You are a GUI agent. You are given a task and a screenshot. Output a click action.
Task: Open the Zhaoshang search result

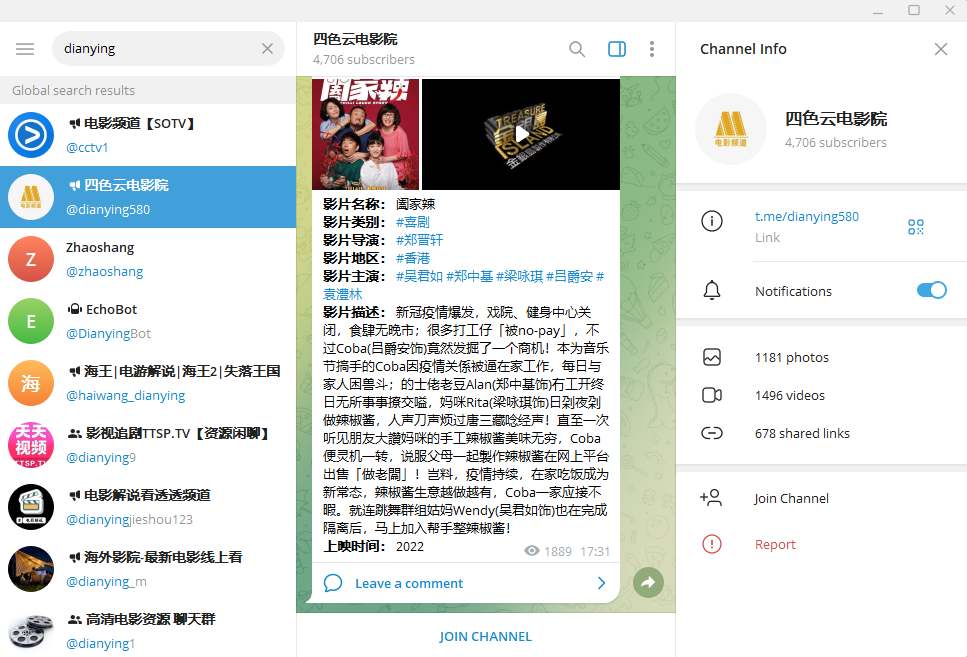(x=148, y=259)
